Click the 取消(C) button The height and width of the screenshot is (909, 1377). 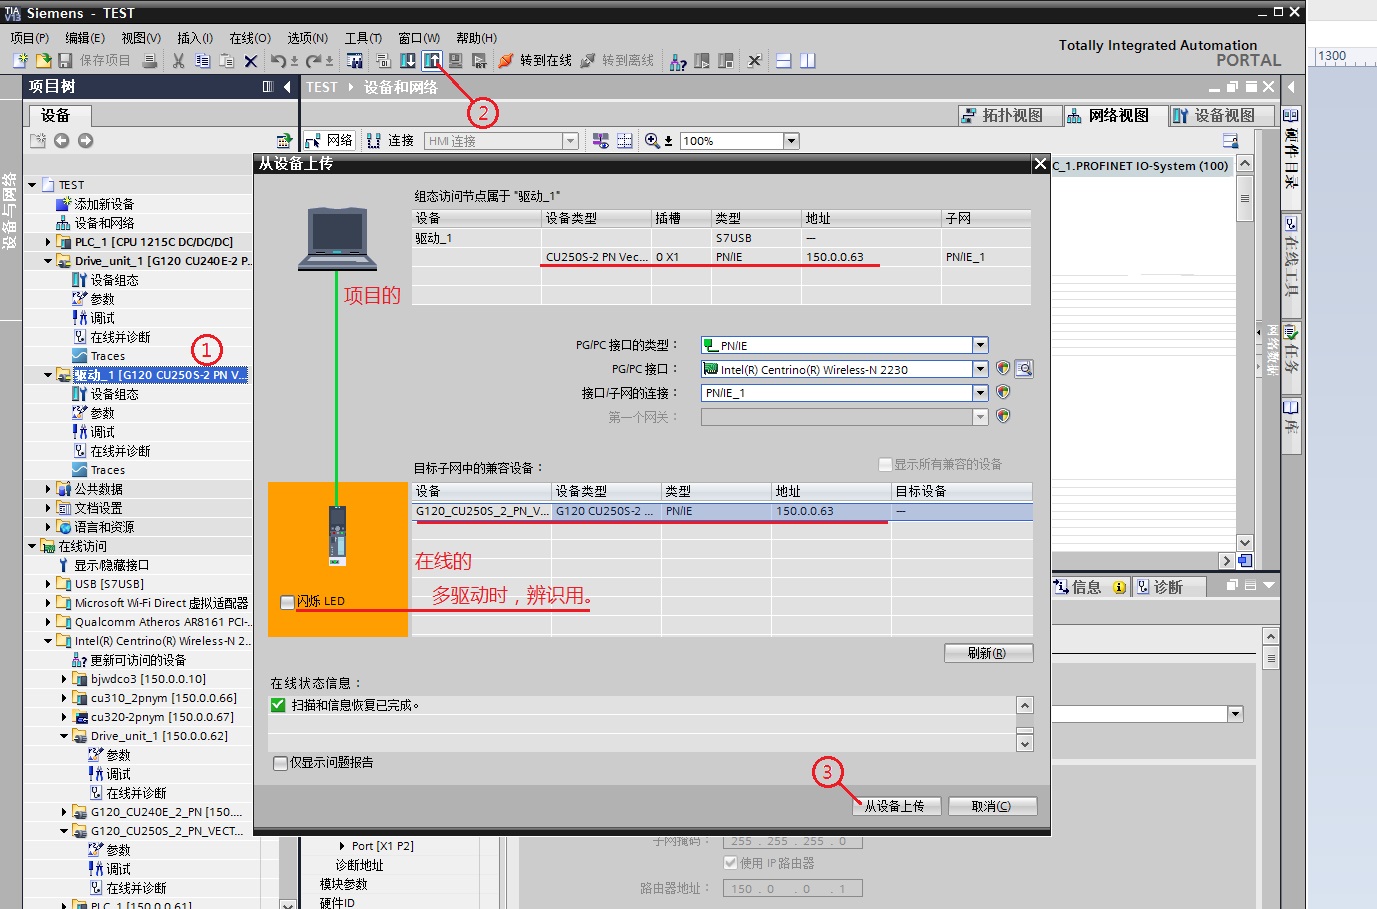pos(991,806)
